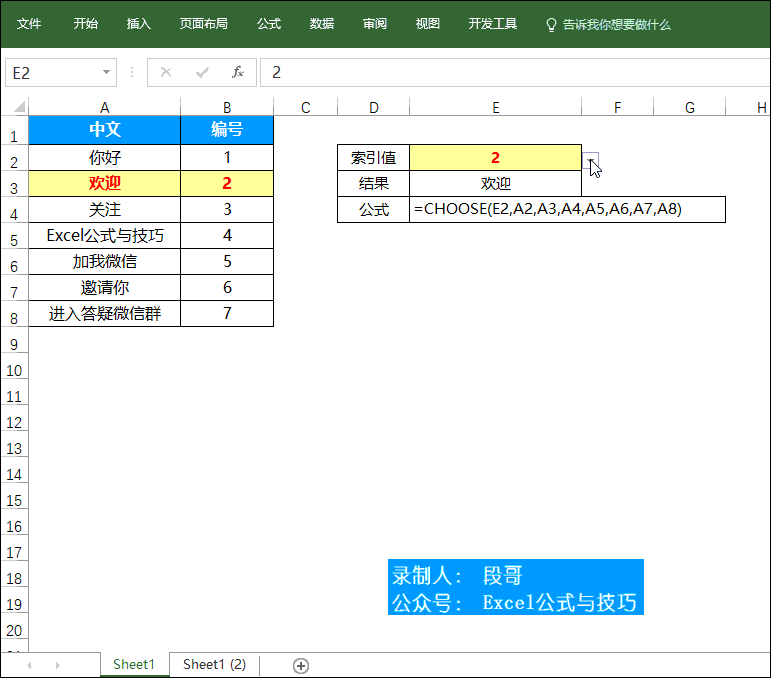This screenshot has height=678, width=771.
Task: Open the dropdown arrow beside cell E2
Action: 591,159
